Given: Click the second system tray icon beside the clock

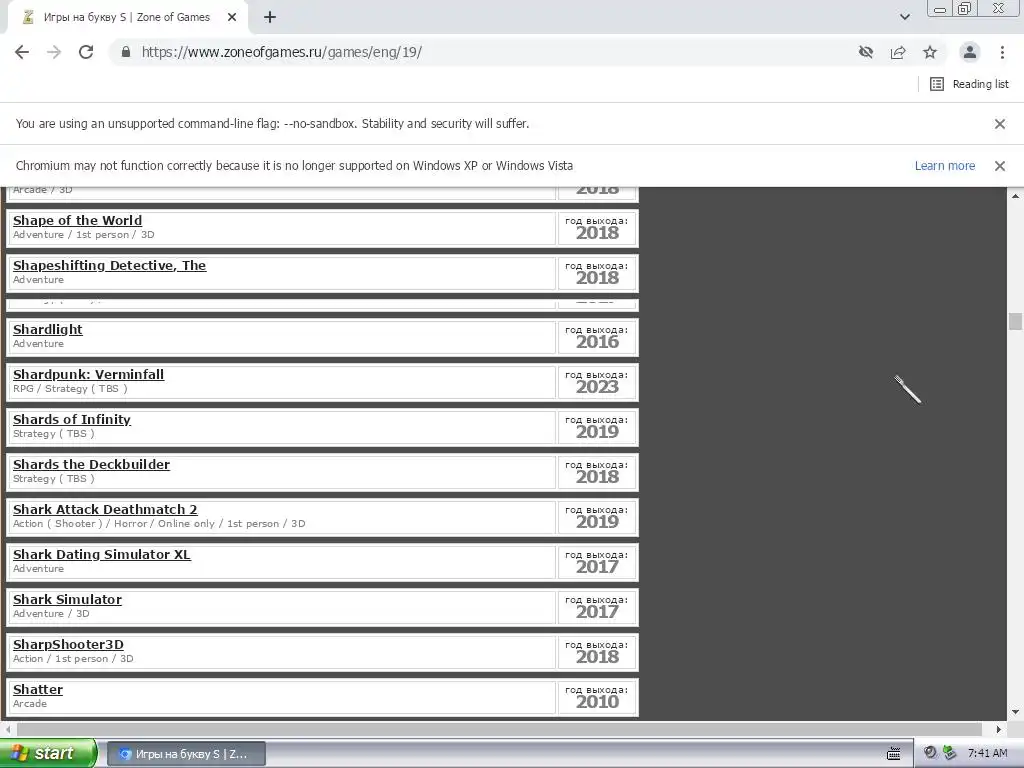Looking at the screenshot, I should coord(950,753).
